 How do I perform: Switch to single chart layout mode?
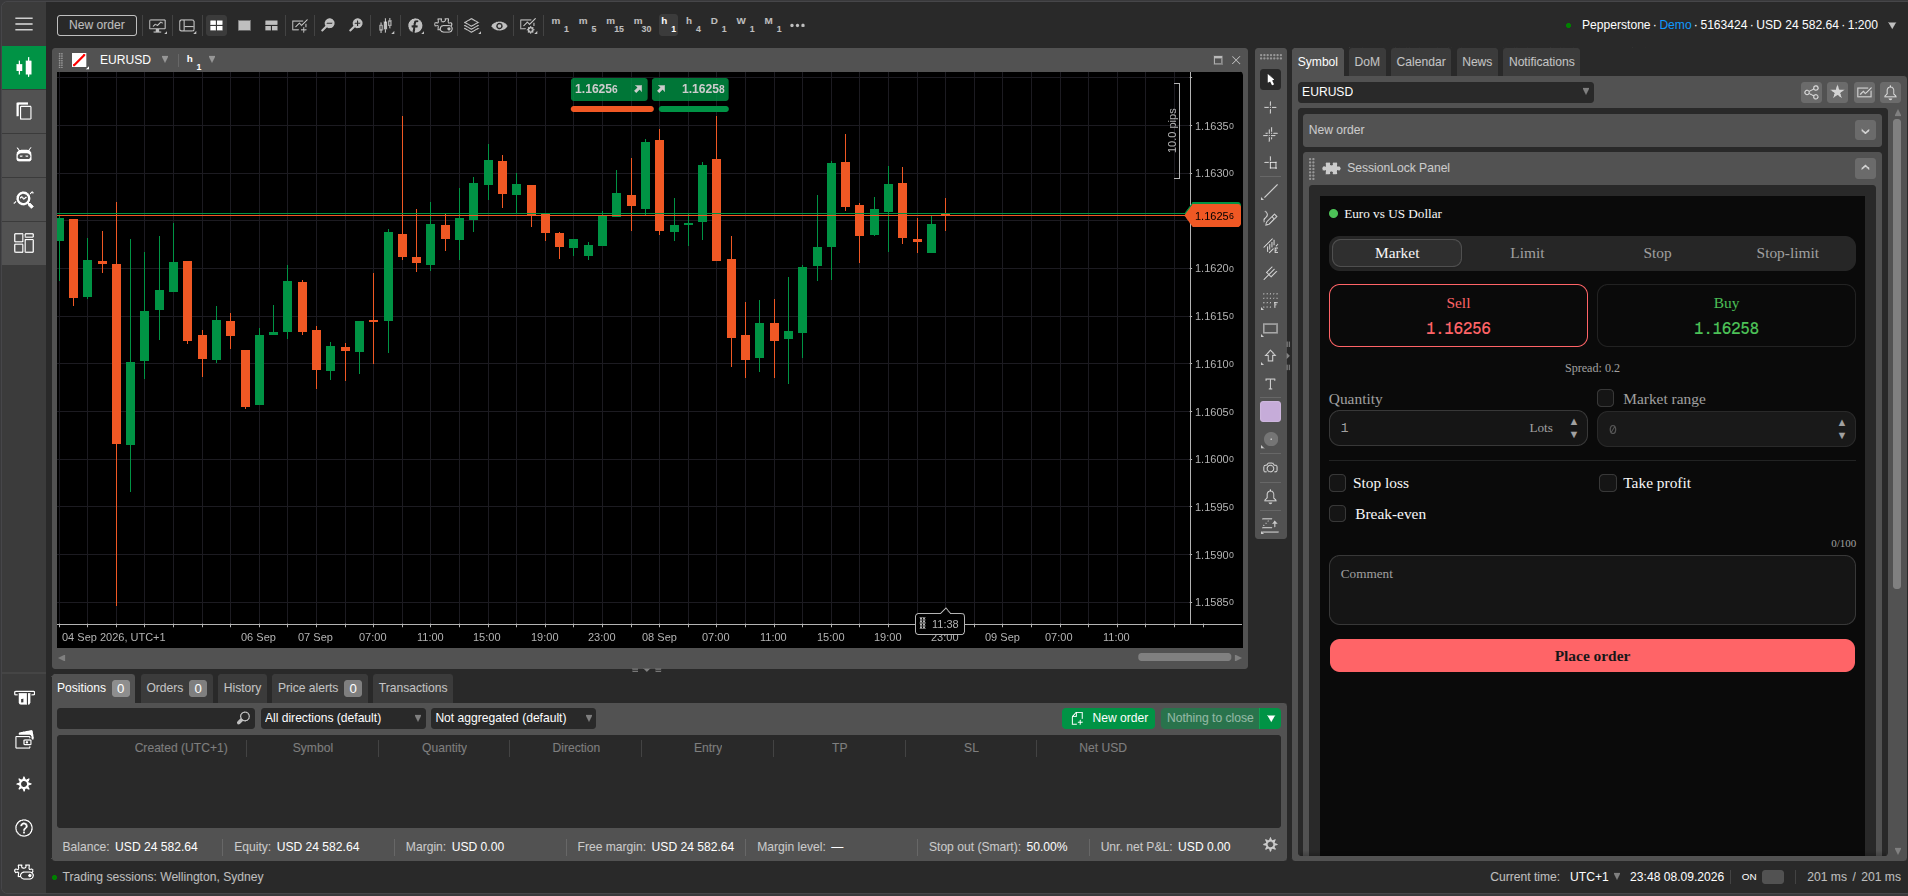point(244,25)
